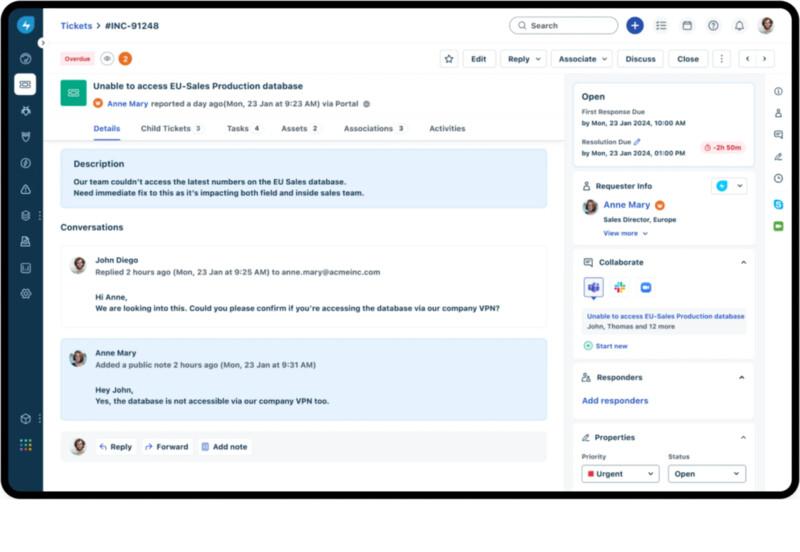Collapse the Responders section

coord(742,378)
